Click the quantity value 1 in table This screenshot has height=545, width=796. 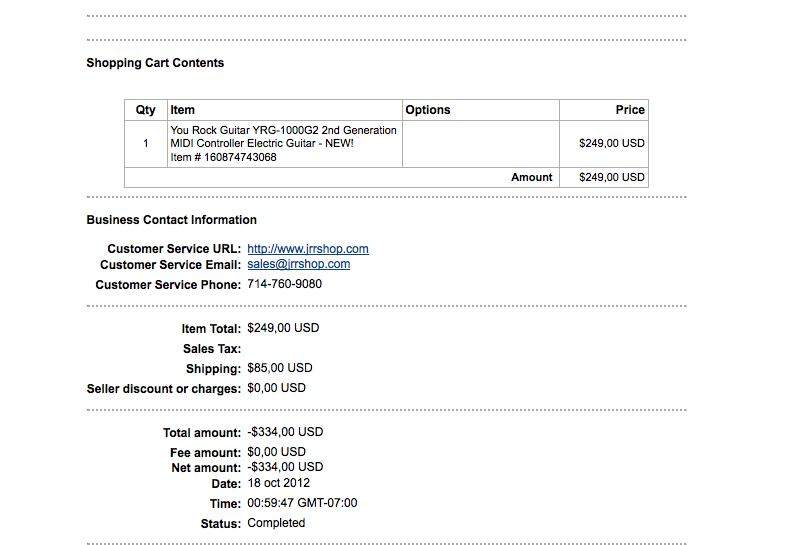coord(146,144)
